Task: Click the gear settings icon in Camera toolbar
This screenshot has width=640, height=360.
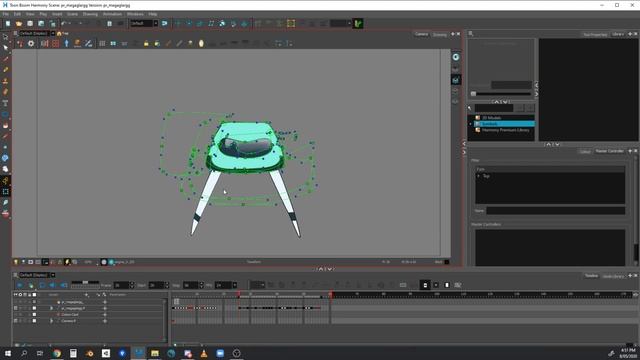Action: click(31, 43)
